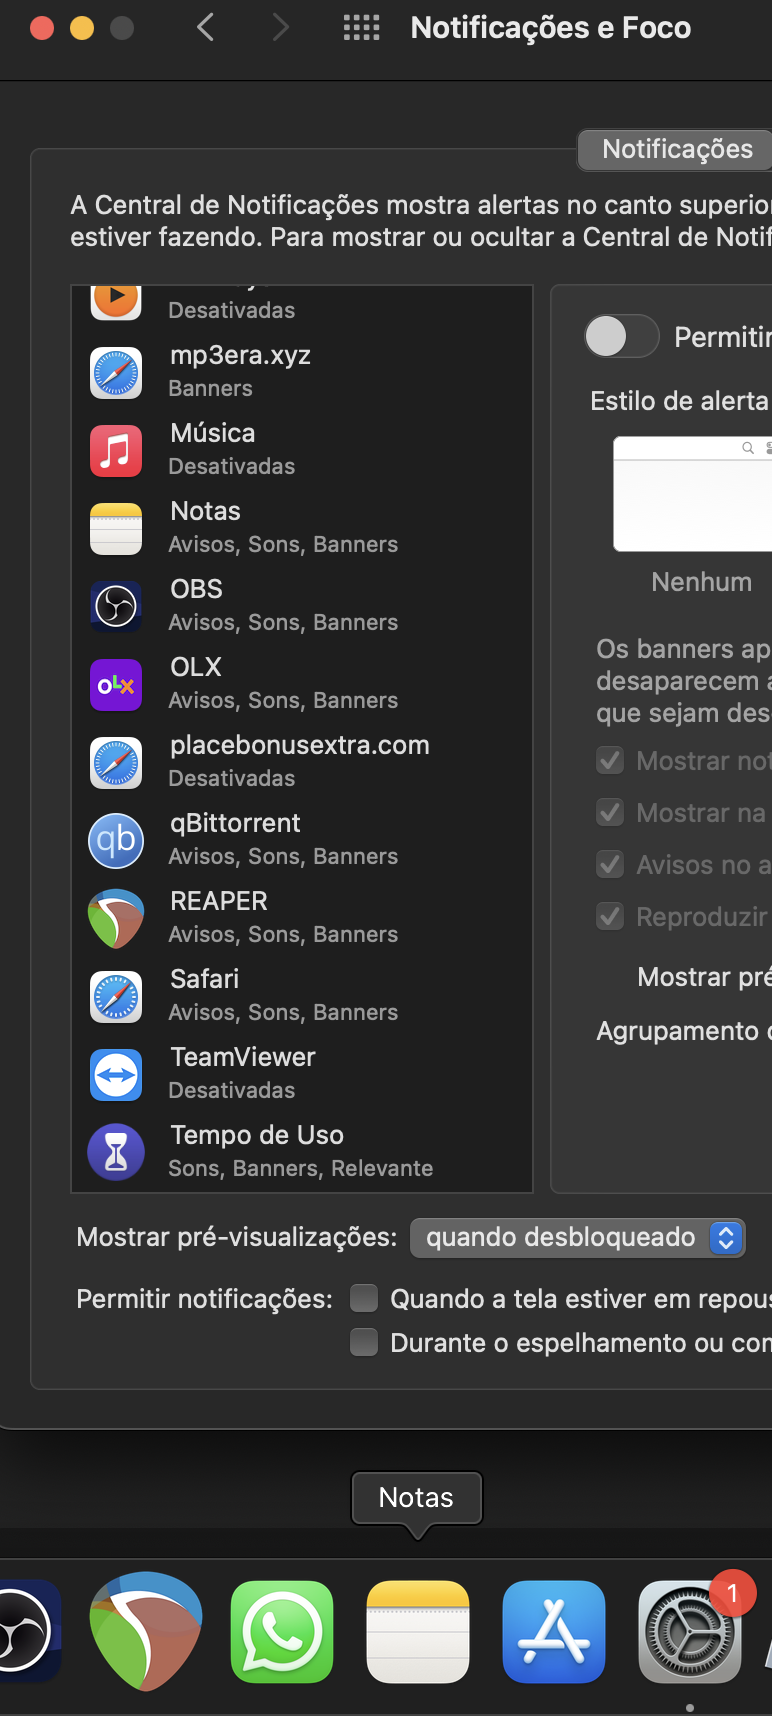Image resolution: width=772 pixels, height=1716 pixels.
Task: Select the OBS icon in notification list
Action: [x=116, y=607]
